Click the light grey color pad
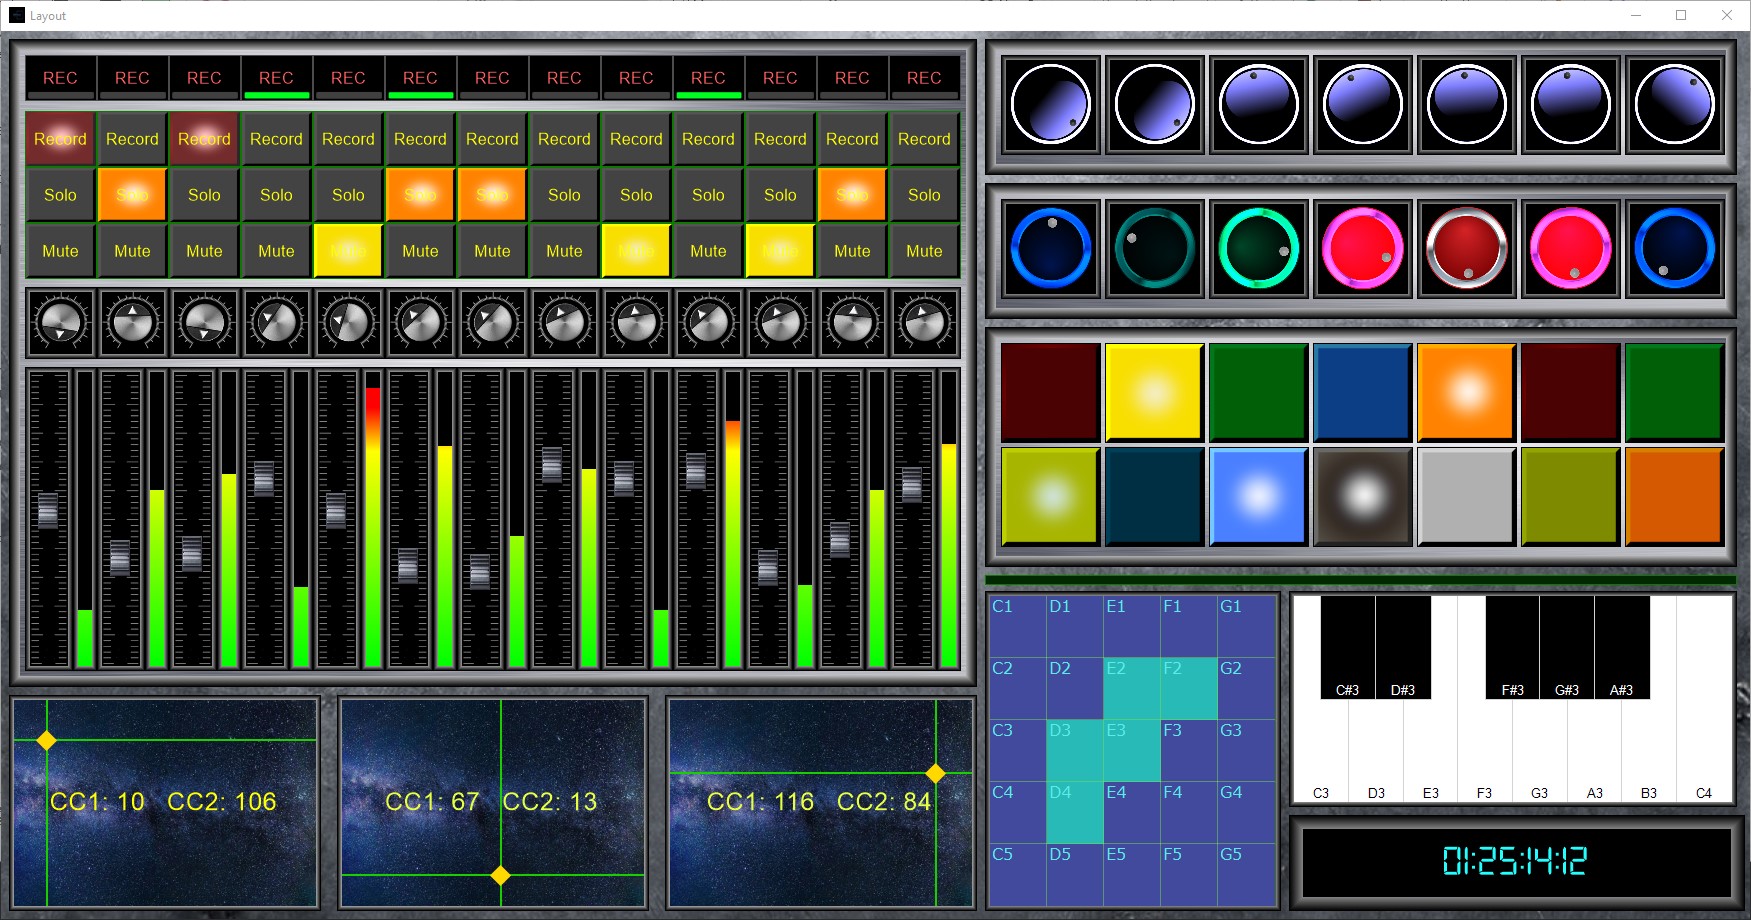1751x920 pixels. click(1466, 496)
